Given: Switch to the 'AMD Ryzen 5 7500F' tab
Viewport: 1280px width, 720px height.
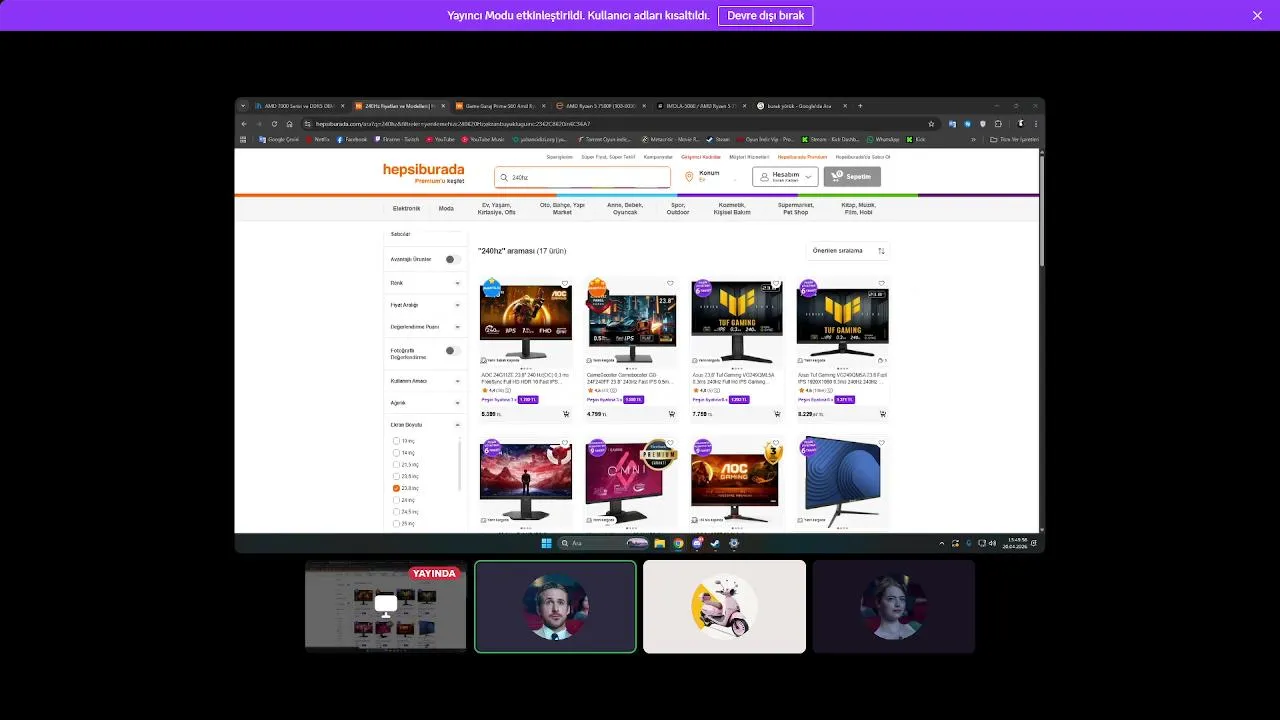Looking at the screenshot, I should (x=602, y=106).
